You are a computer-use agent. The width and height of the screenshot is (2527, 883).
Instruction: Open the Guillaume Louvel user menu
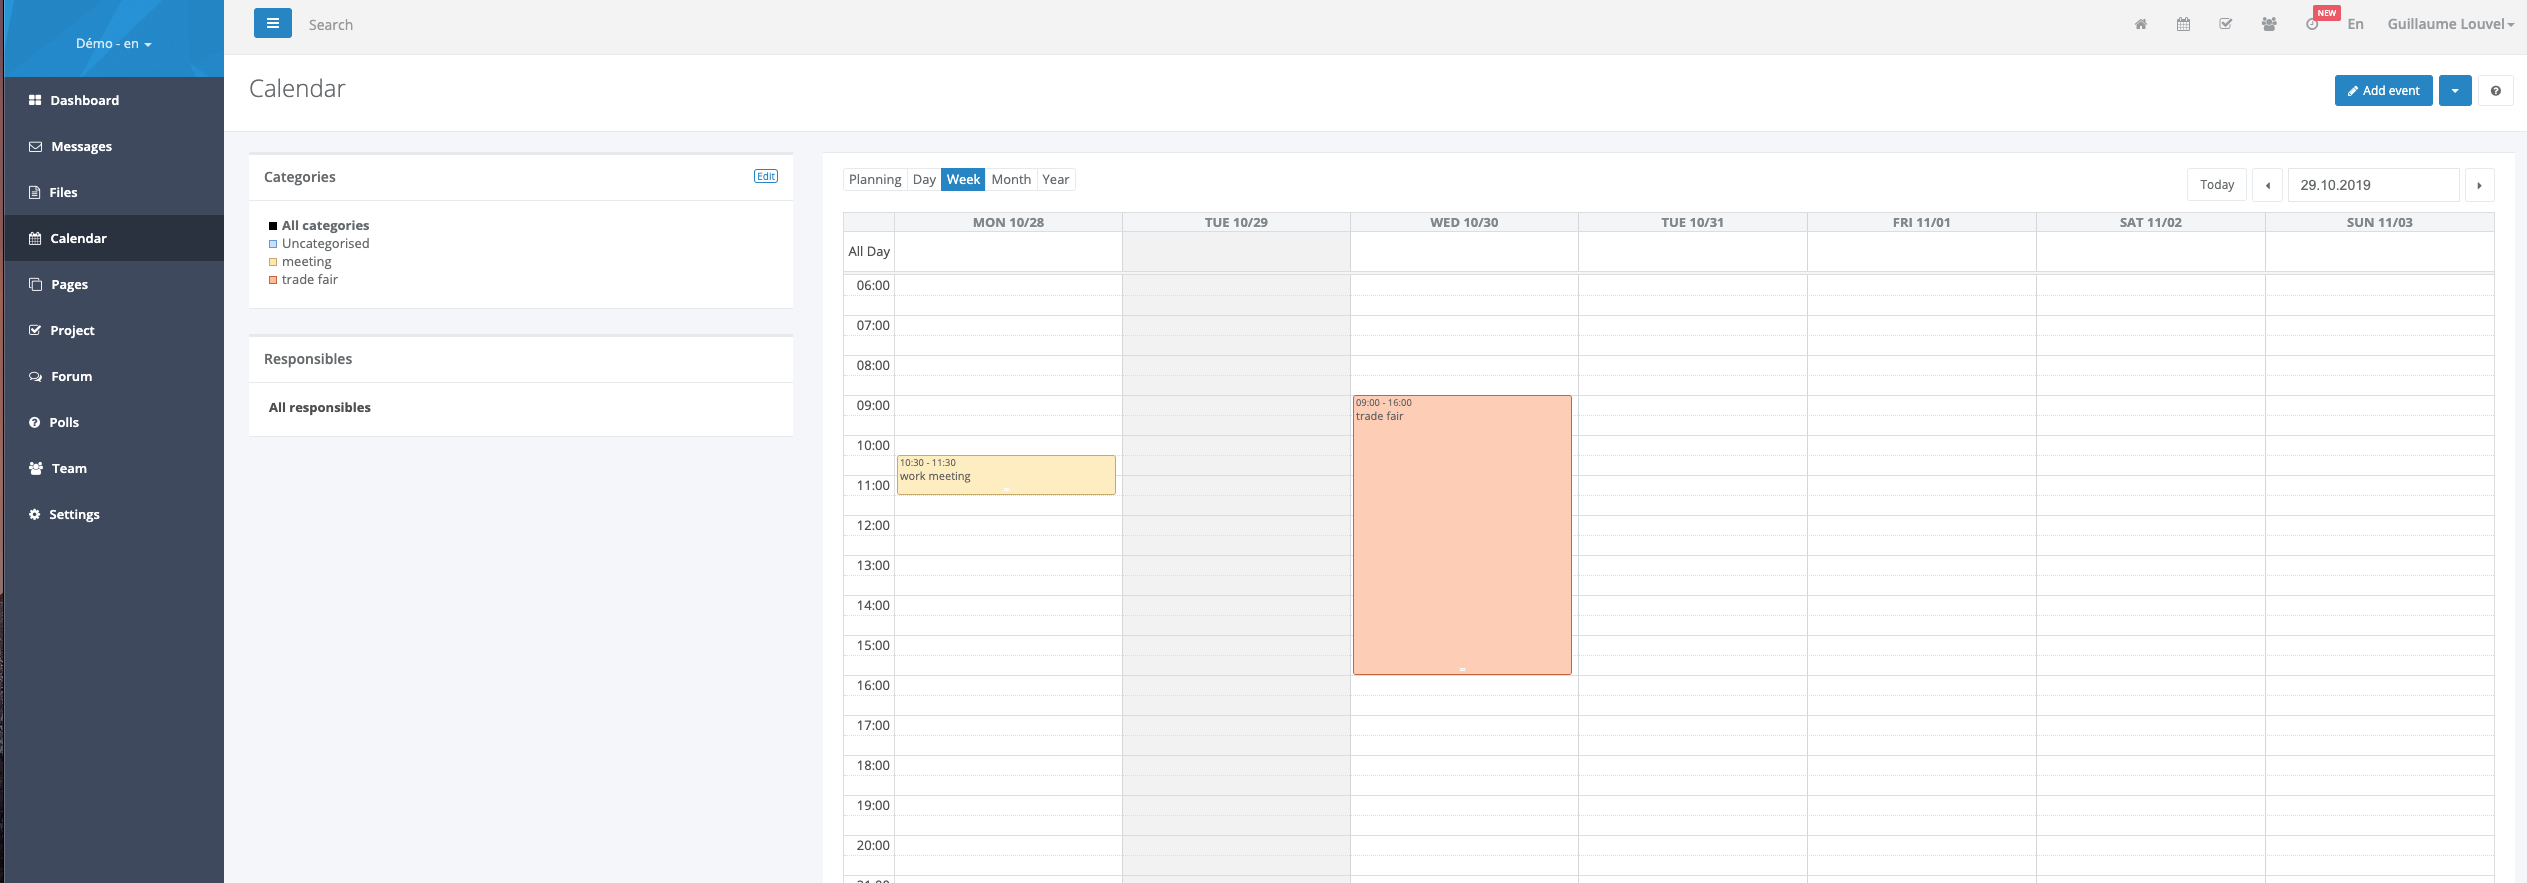coord(2449,24)
